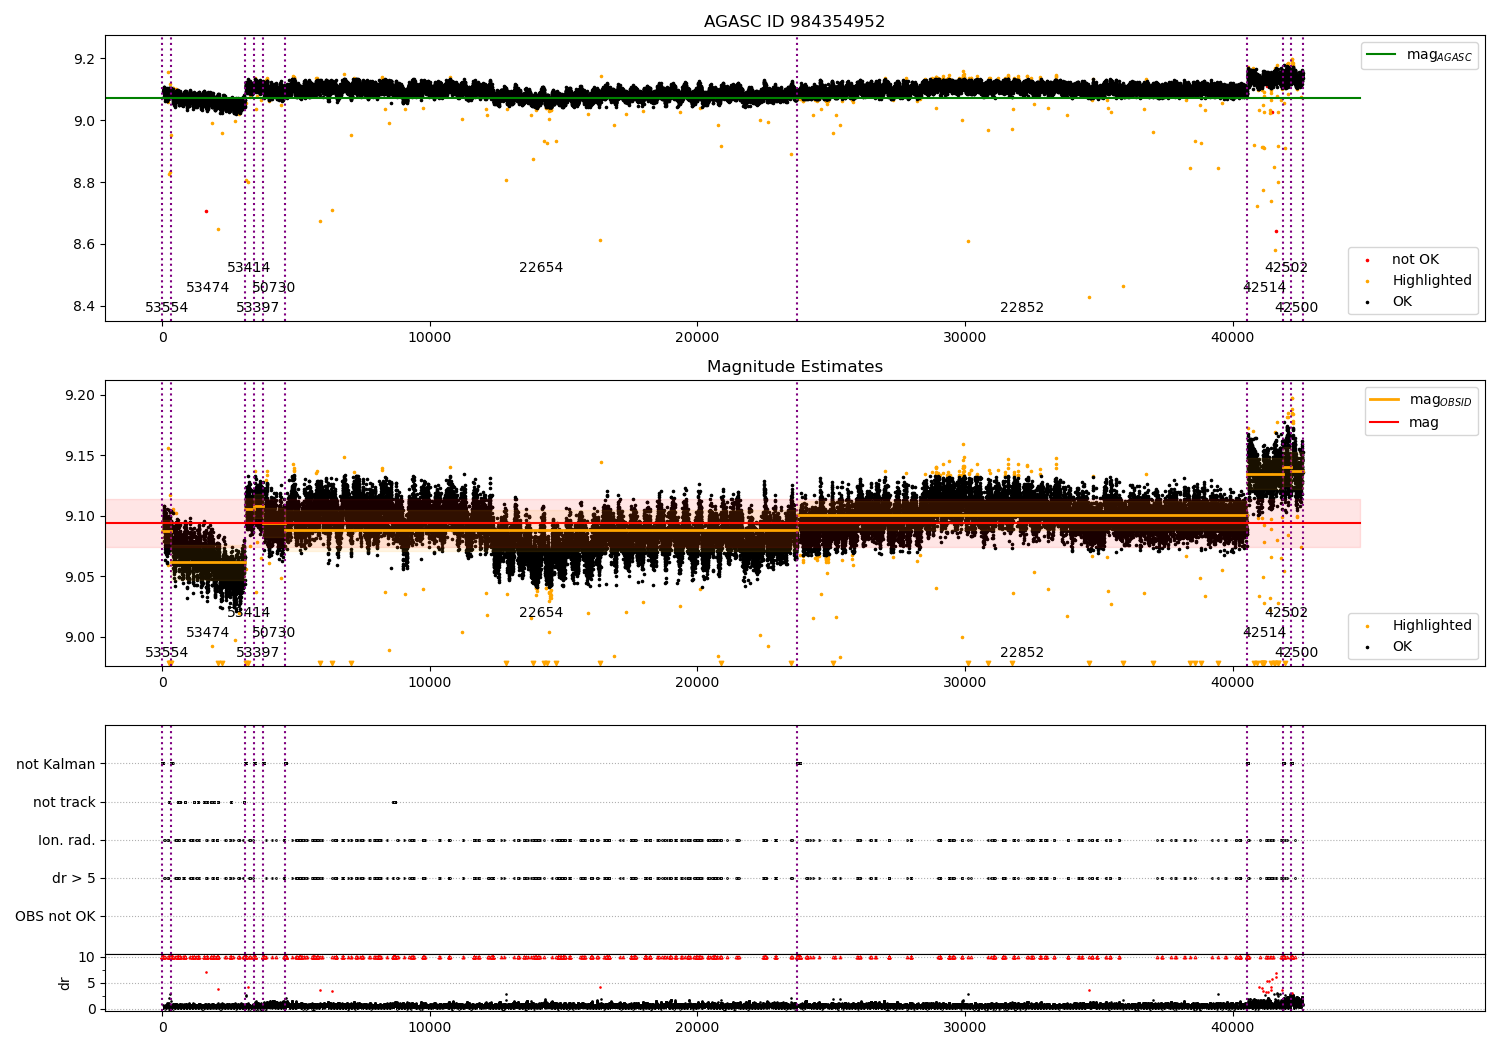Click OBSID label 53554 in Magnitude Estimates plot
The width and height of the screenshot is (1500, 1050).
tap(166, 653)
